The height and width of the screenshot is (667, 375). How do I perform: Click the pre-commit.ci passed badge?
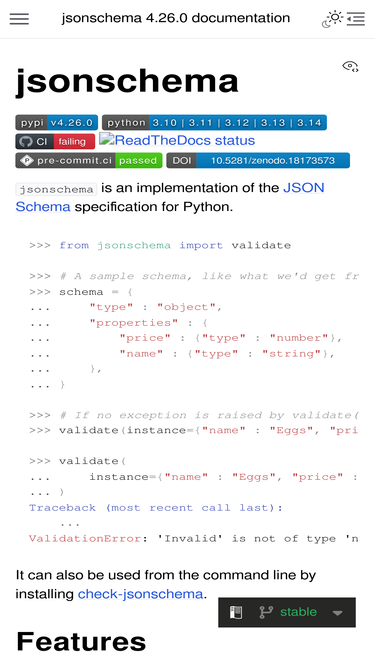pyautogui.click(x=89, y=161)
